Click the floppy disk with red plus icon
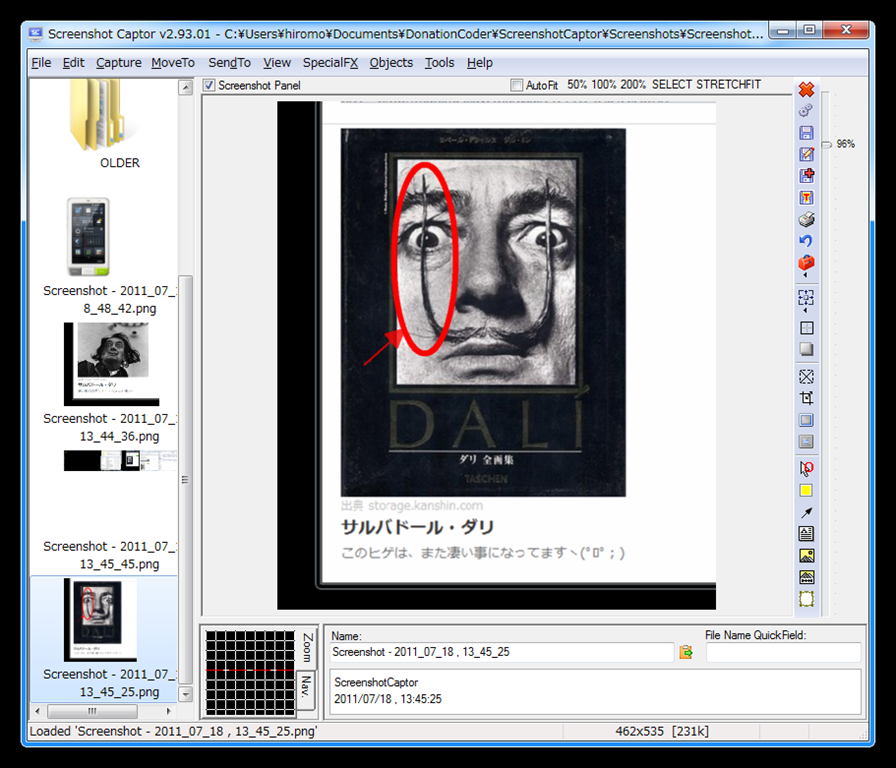This screenshot has width=896, height=768. point(806,176)
